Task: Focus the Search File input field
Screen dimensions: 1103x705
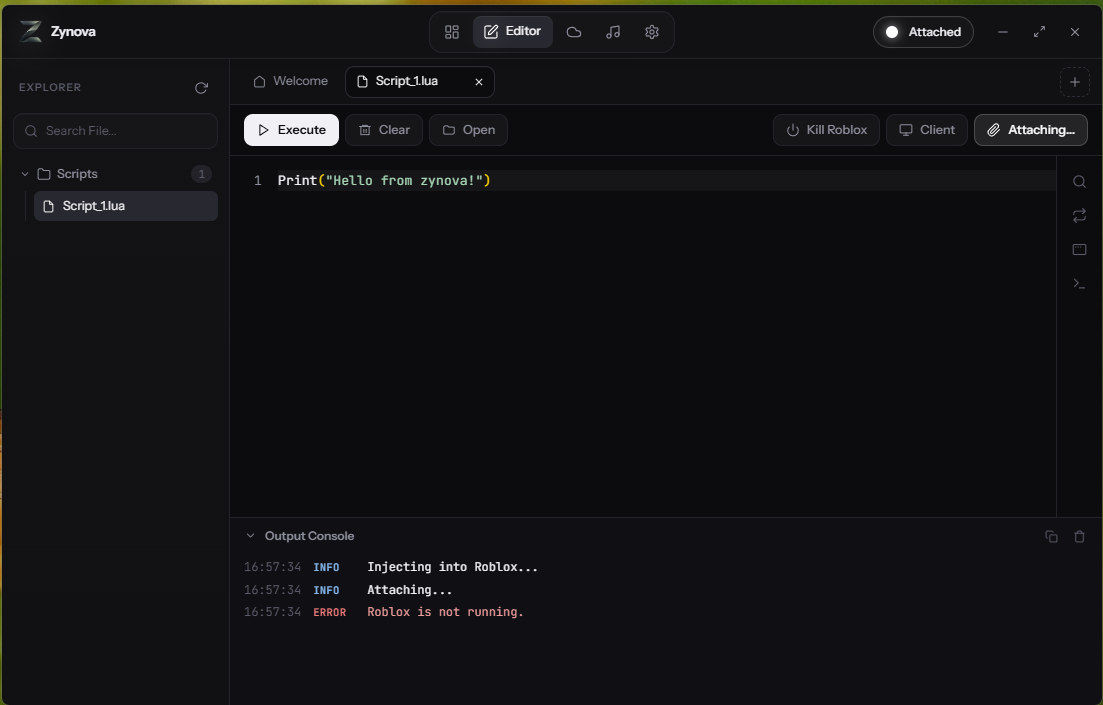Action: [115, 131]
